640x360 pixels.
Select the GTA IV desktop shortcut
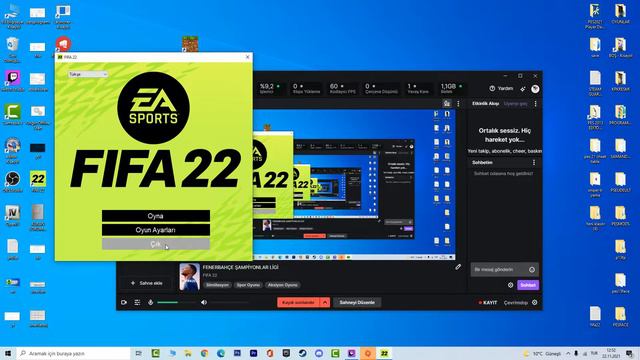pos(13,215)
